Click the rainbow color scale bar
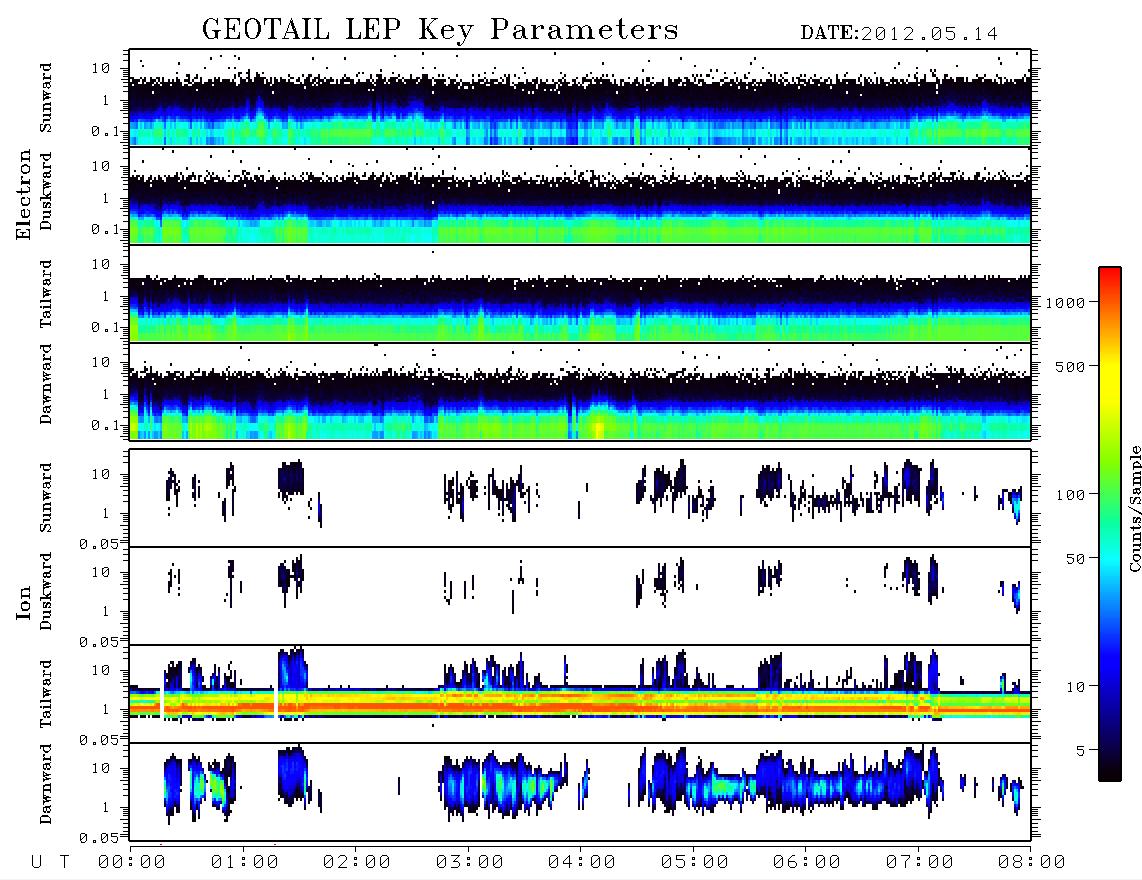The height and width of the screenshot is (880, 1142). (x=1110, y=524)
